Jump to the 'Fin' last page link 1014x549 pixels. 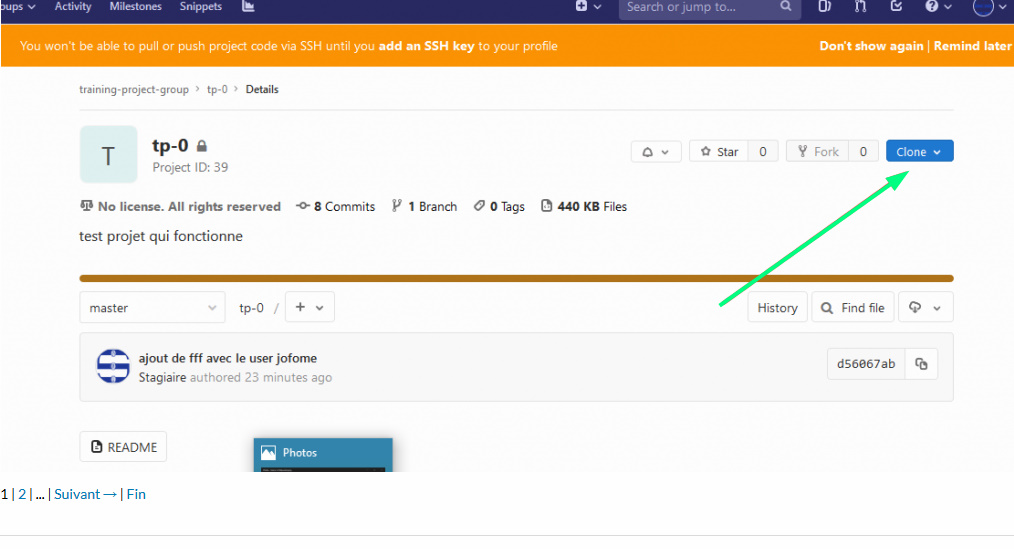pyautogui.click(x=136, y=494)
